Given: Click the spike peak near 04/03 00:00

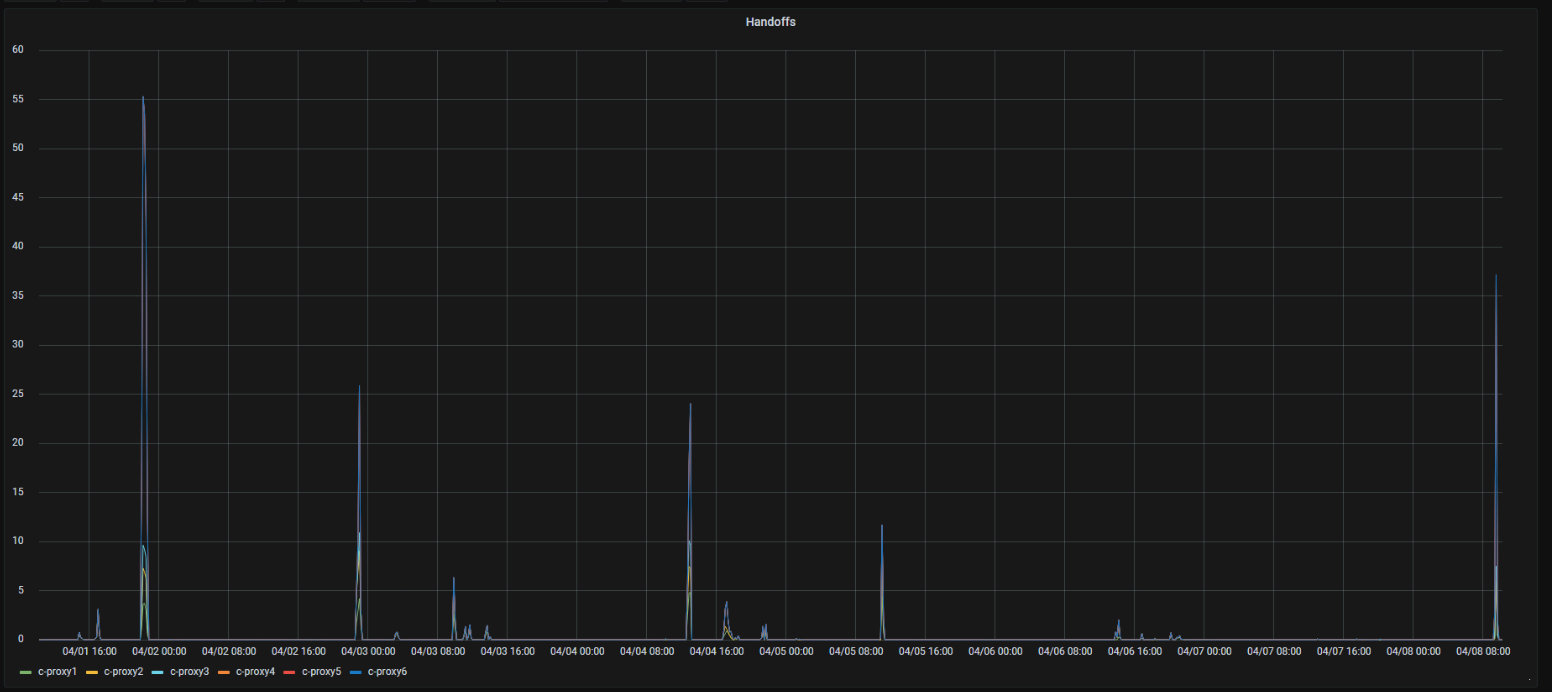Looking at the screenshot, I should [x=359, y=387].
